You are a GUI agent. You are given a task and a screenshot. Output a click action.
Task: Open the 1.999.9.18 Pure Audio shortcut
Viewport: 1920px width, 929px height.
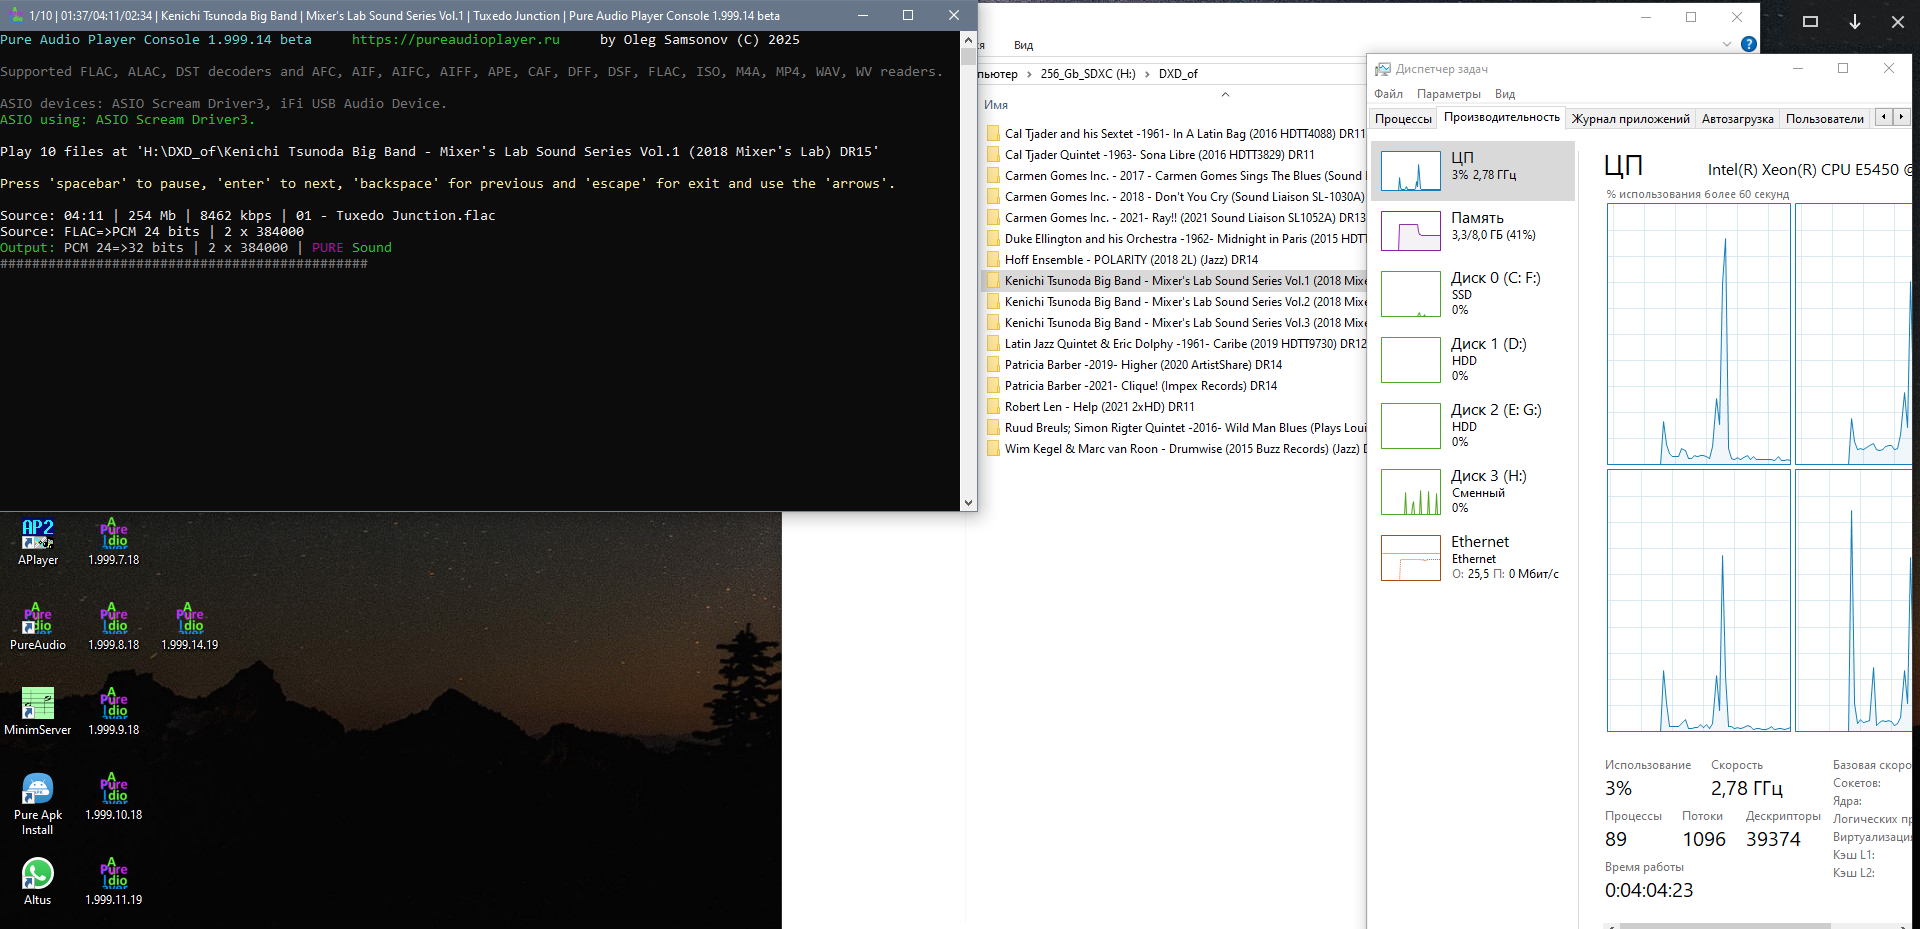click(x=114, y=711)
